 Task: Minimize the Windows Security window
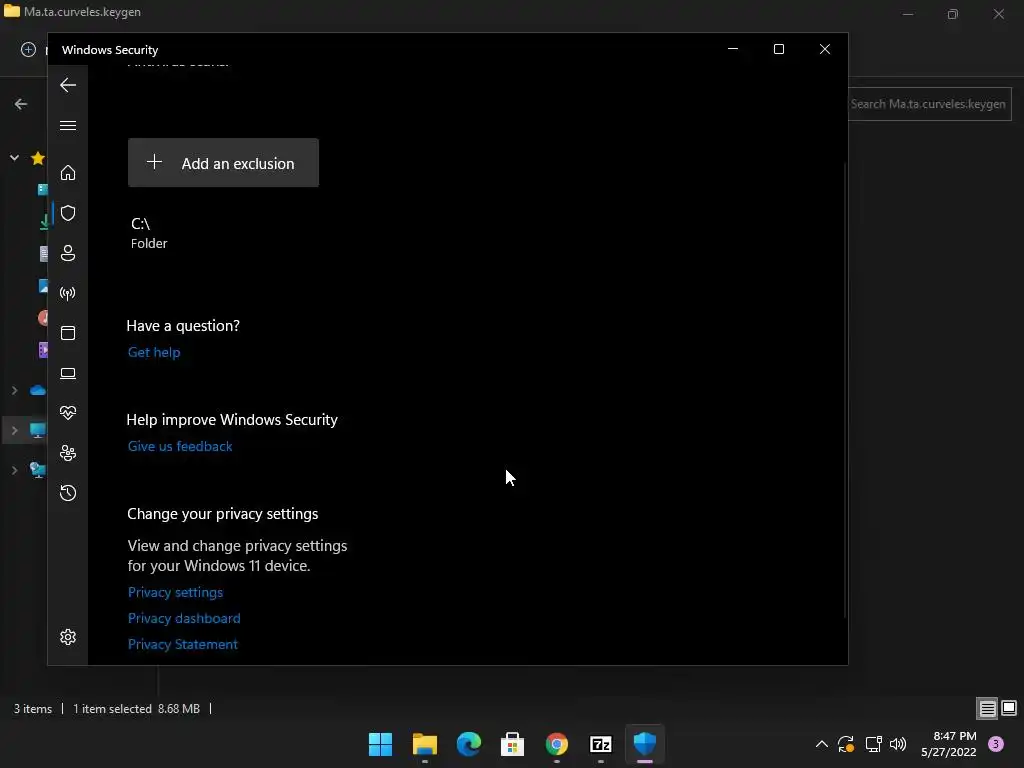[733, 49]
